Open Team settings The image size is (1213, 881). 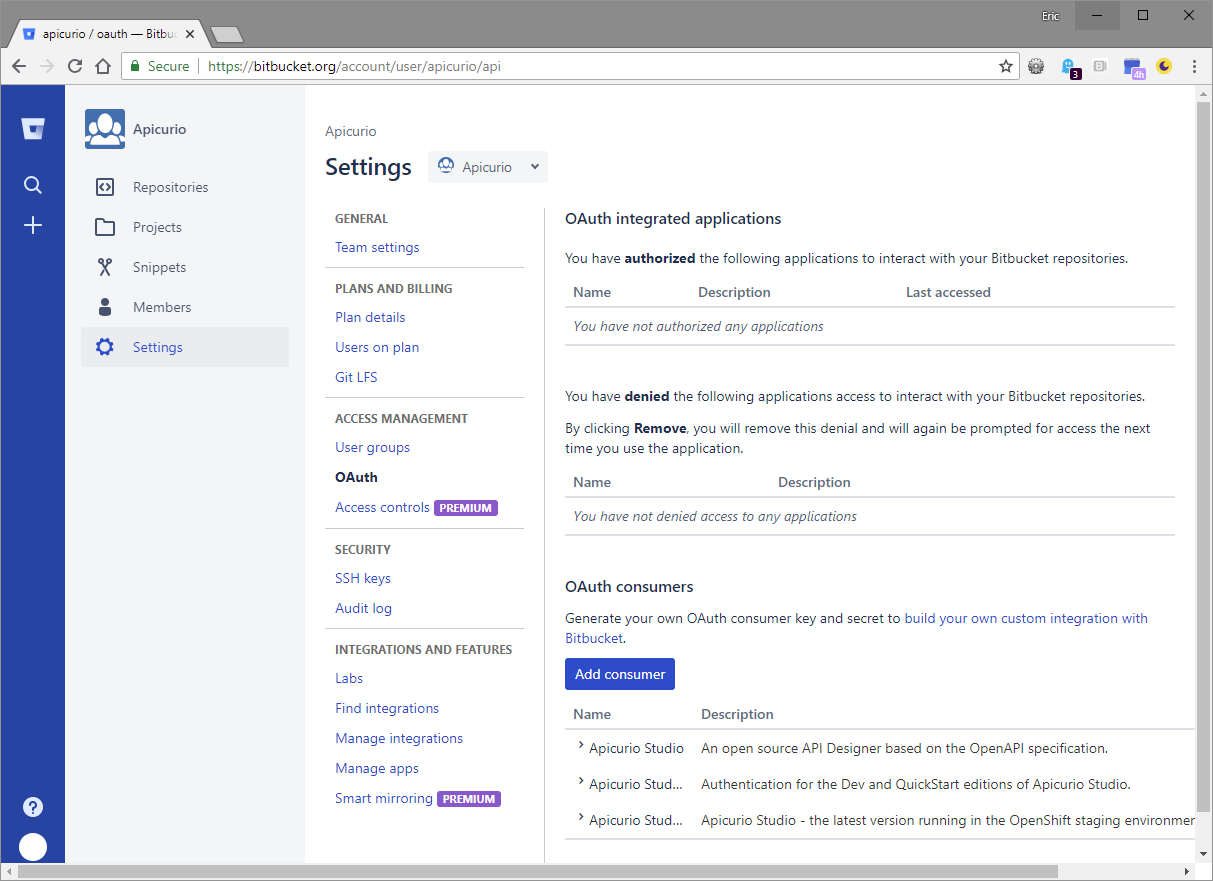coord(377,247)
